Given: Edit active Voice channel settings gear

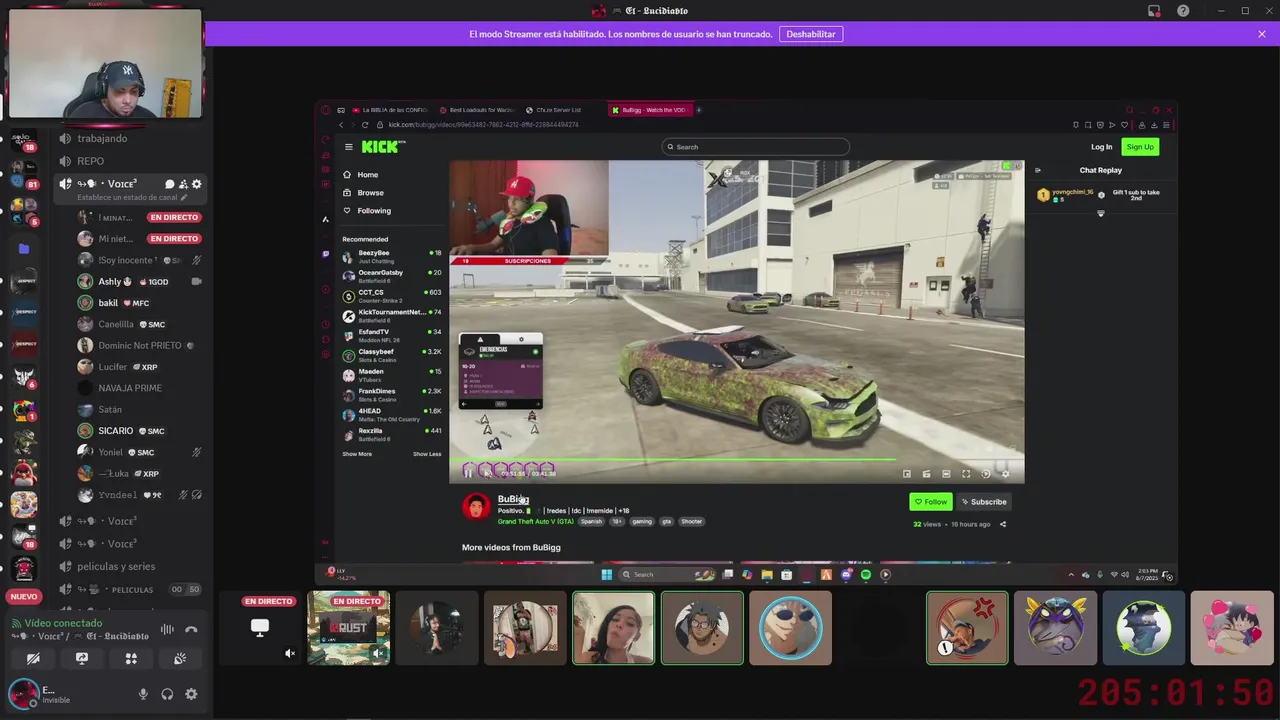Looking at the screenshot, I should coord(196,184).
